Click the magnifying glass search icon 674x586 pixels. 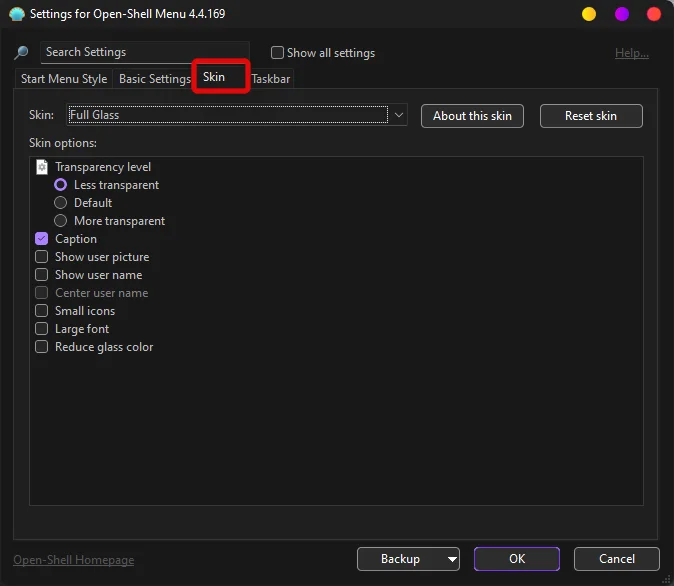coord(21,53)
